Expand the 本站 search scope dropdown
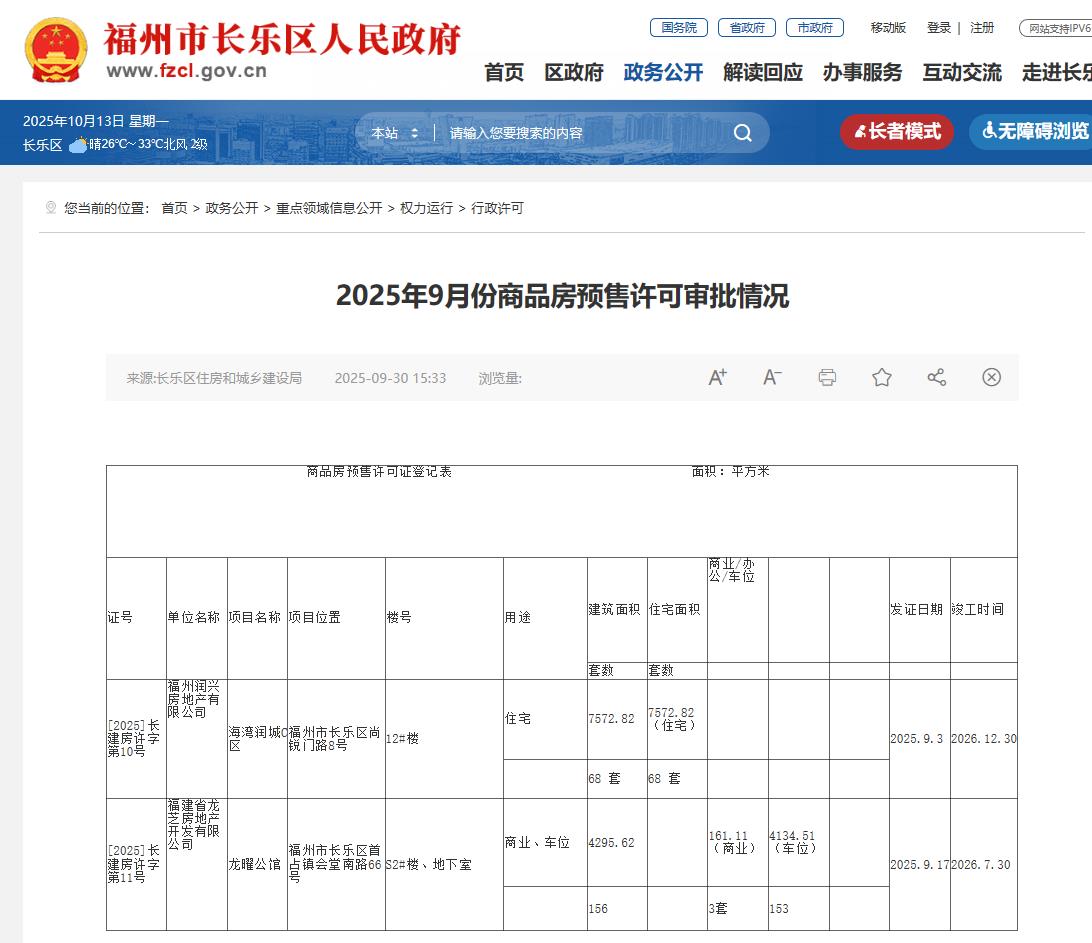 pyautogui.click(x=394, y=133)
